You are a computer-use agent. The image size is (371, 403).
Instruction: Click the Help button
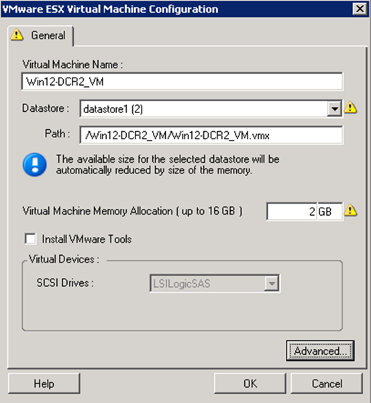pyautogui.click(x=44, y=383)
